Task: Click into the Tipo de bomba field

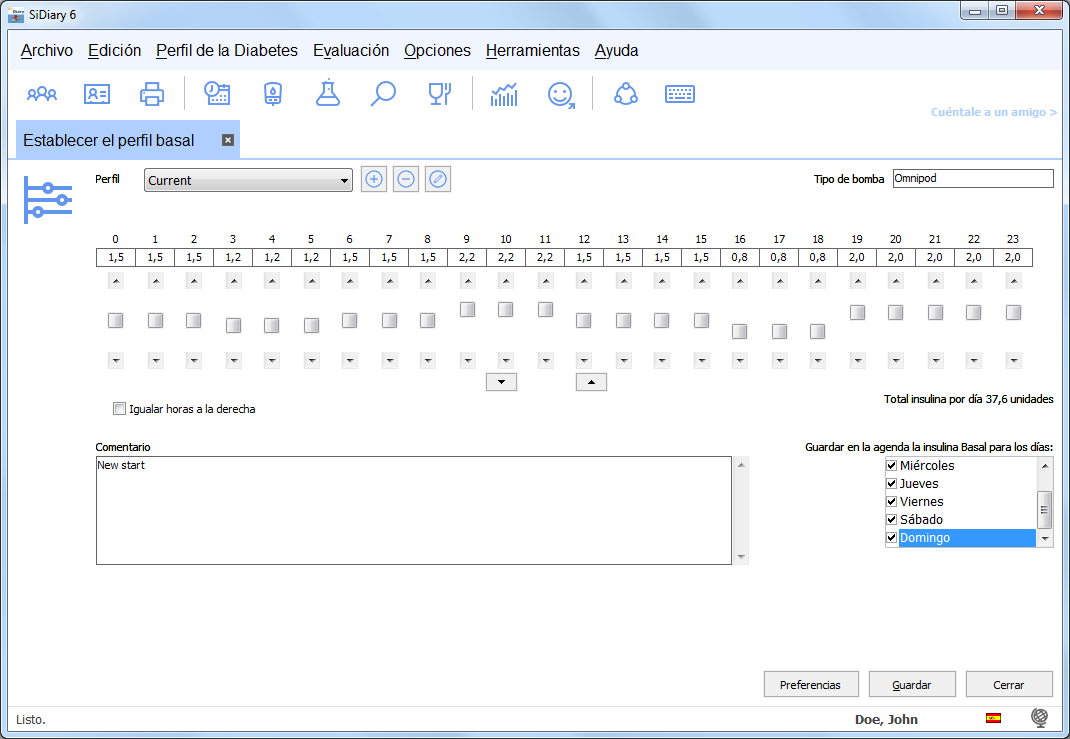Action: (972, 179)
